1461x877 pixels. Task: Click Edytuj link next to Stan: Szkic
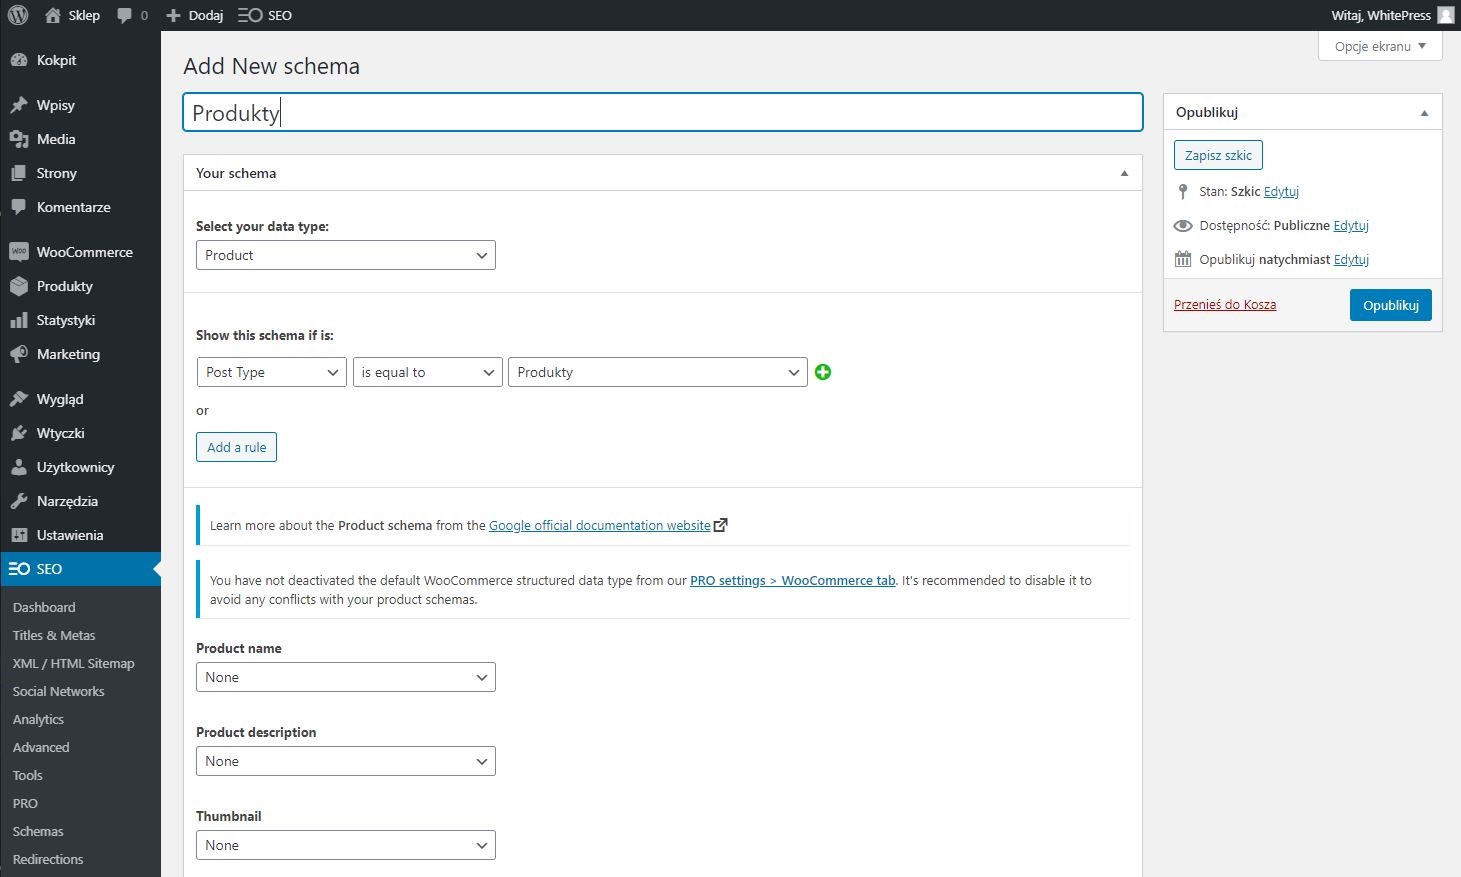click(x=1281, y=191)
